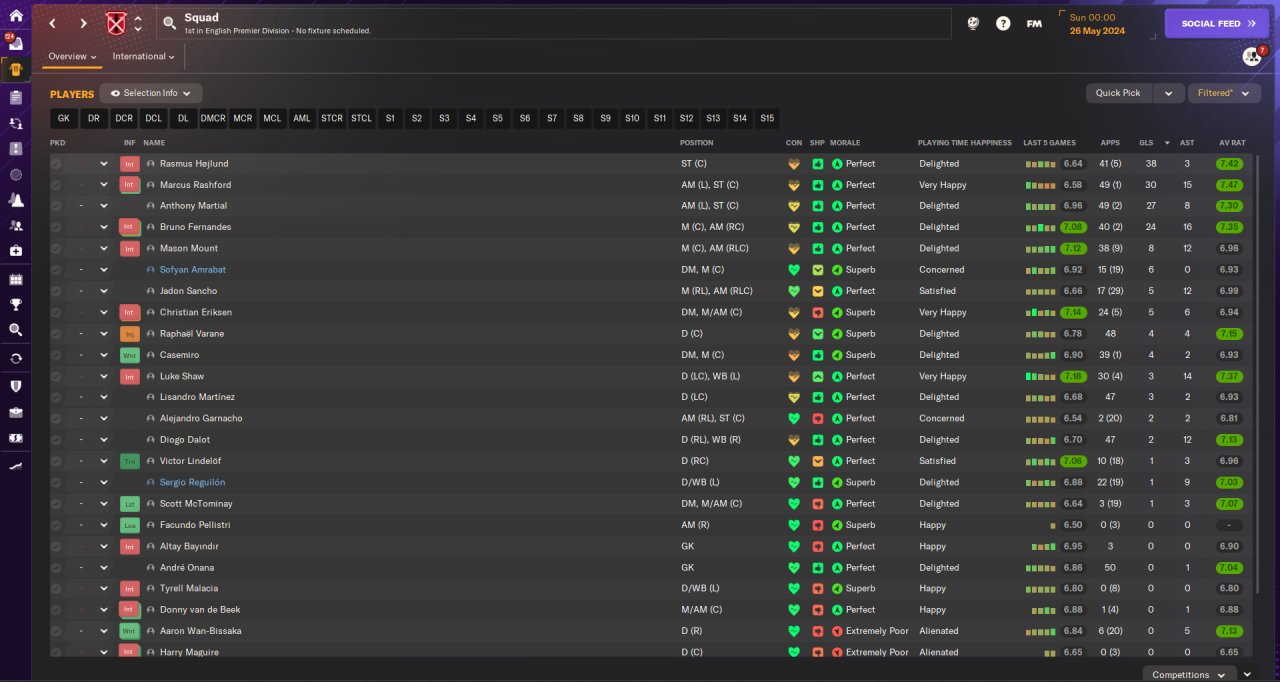The height and width of the screenshot is (682, 1280).
Task: Expand the Quick Pick arrow dropdown
Action: 1168,93
